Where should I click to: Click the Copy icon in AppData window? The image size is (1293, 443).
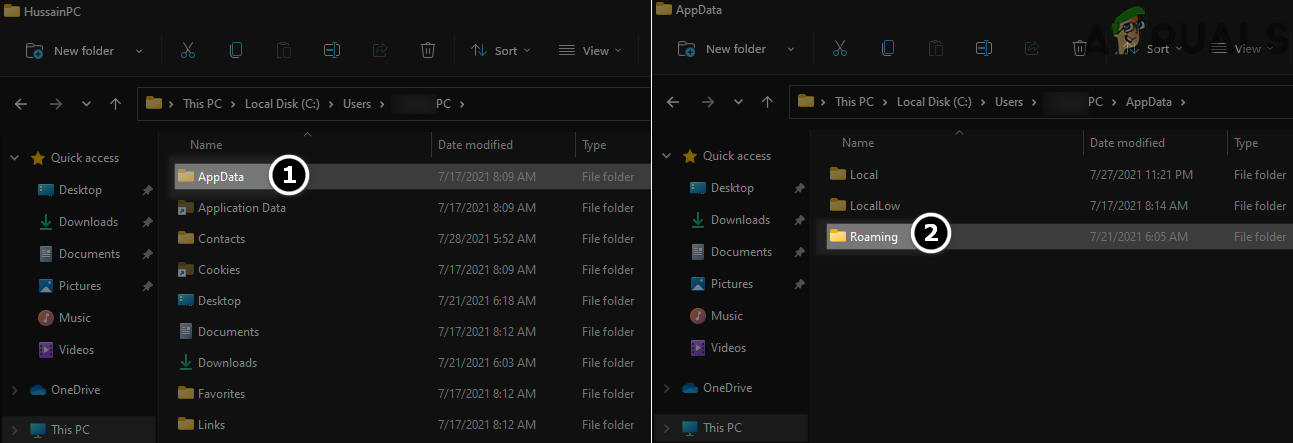click(x=888, y=48)
